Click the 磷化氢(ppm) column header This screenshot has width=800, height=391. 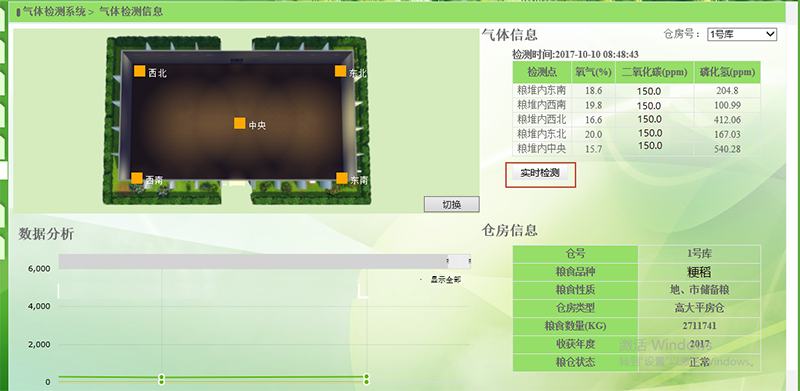point(727,72)
